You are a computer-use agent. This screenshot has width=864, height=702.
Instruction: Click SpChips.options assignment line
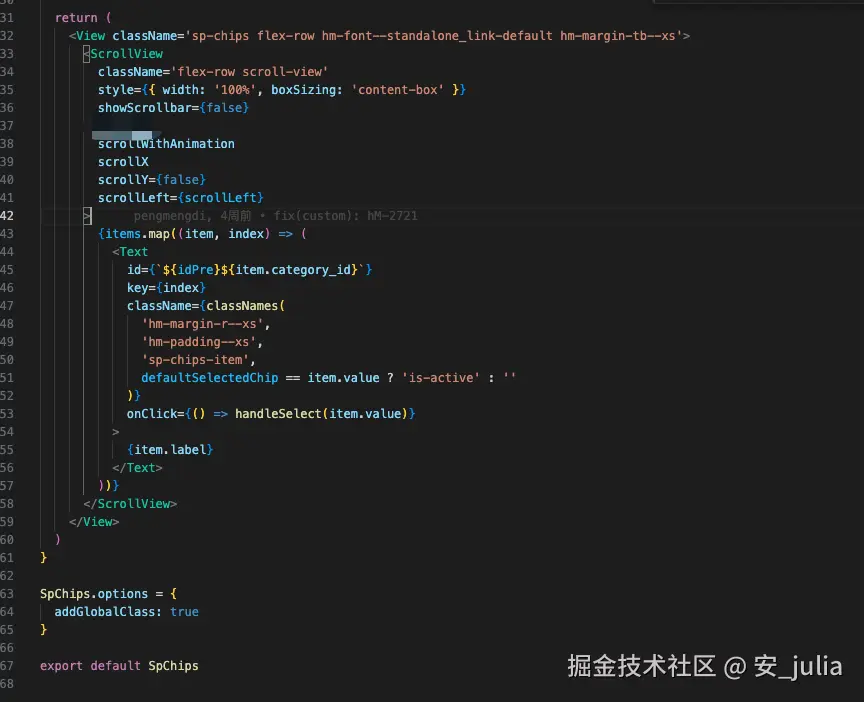109,593
